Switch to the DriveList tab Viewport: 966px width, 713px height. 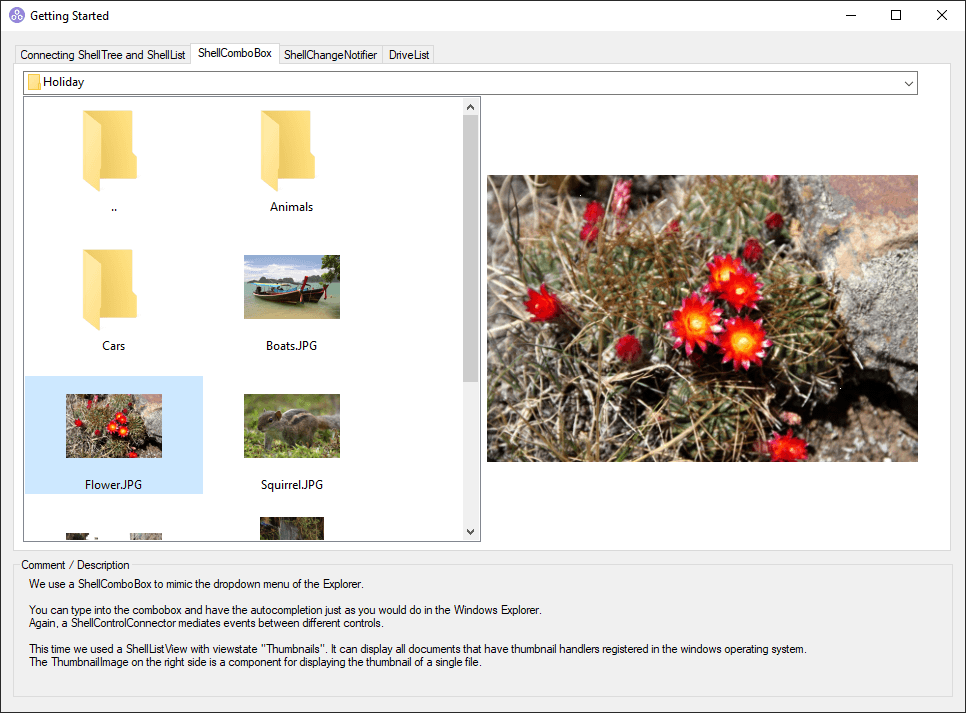(408, 55)
